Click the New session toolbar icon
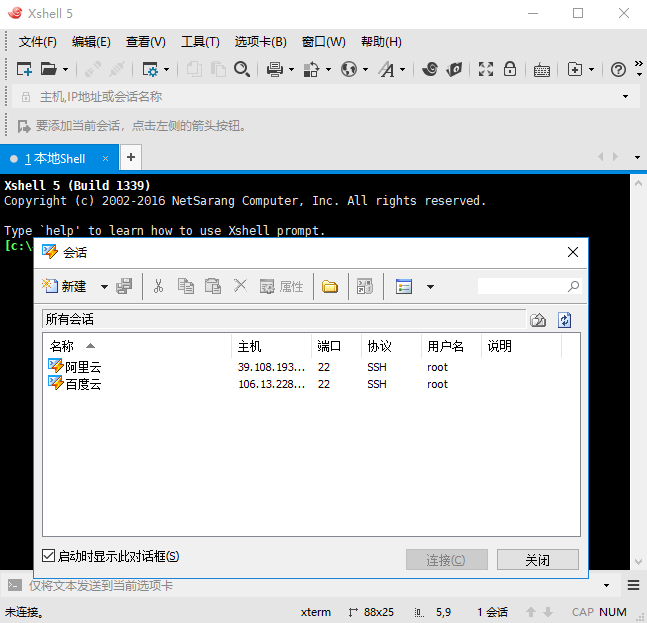 tap(24, 69)
